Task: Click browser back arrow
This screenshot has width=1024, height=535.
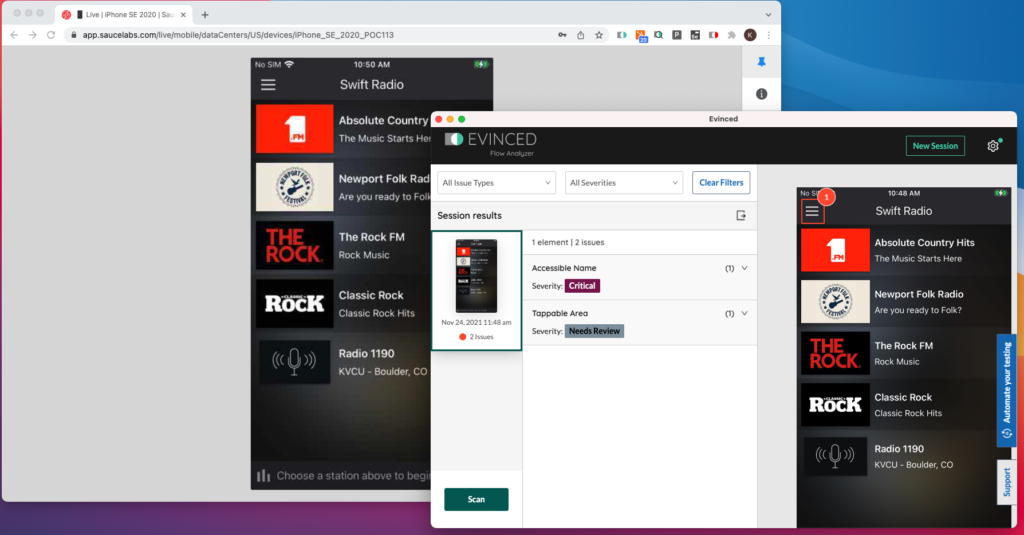Action: click(x=14, y=35)
